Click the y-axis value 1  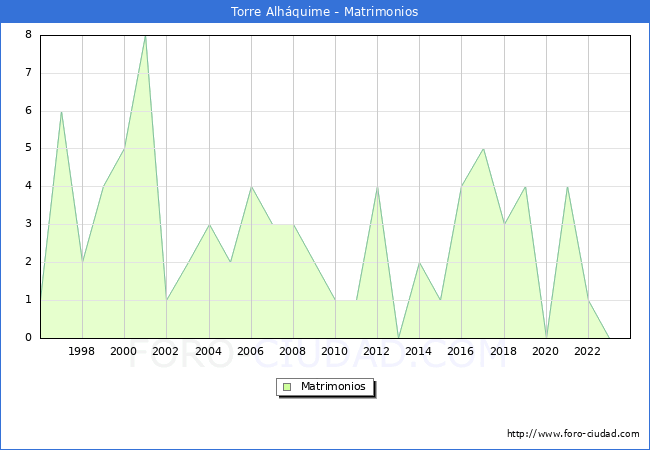[28, 299]
